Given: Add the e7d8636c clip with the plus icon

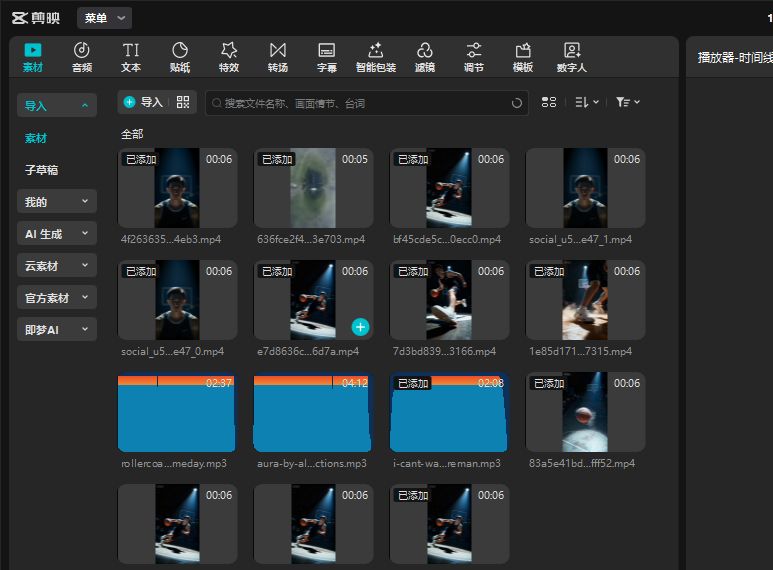Looking at the screenshot, I should (x=360, y=327).
